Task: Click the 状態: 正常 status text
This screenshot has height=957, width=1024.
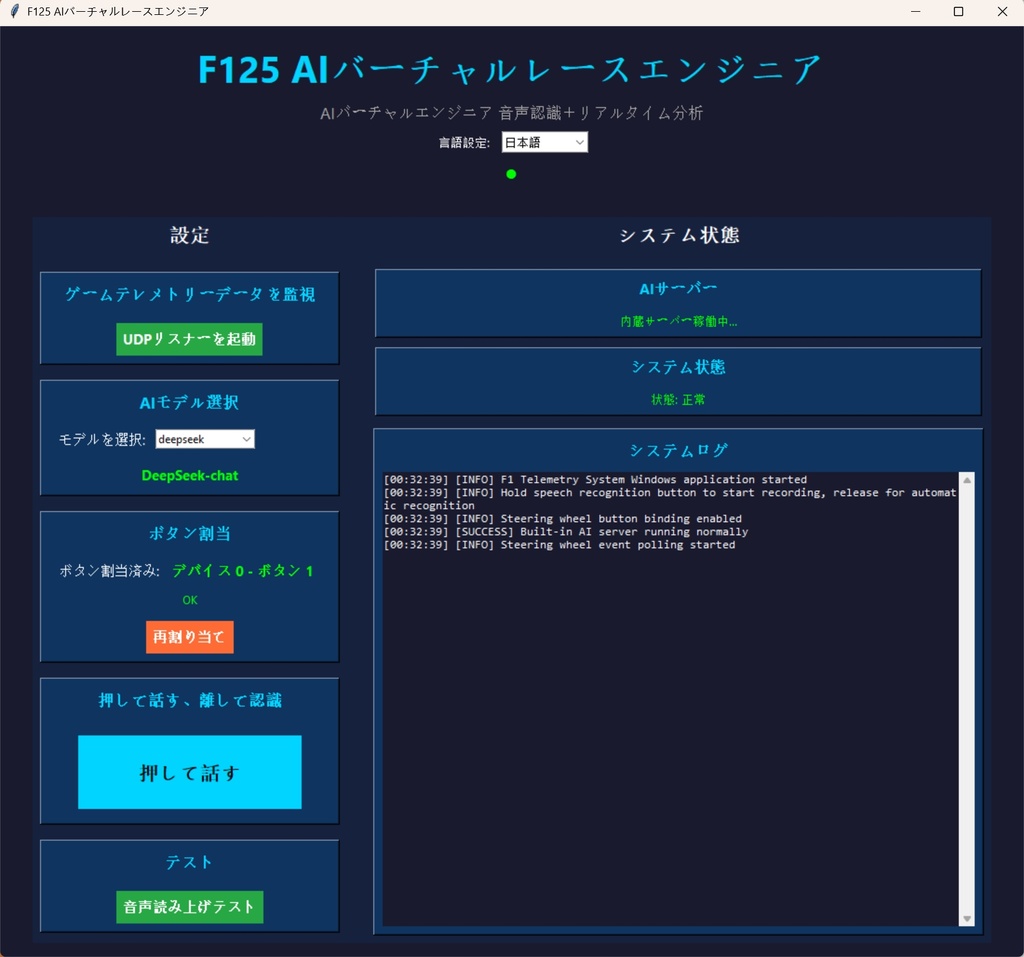Action: point(678,400)
